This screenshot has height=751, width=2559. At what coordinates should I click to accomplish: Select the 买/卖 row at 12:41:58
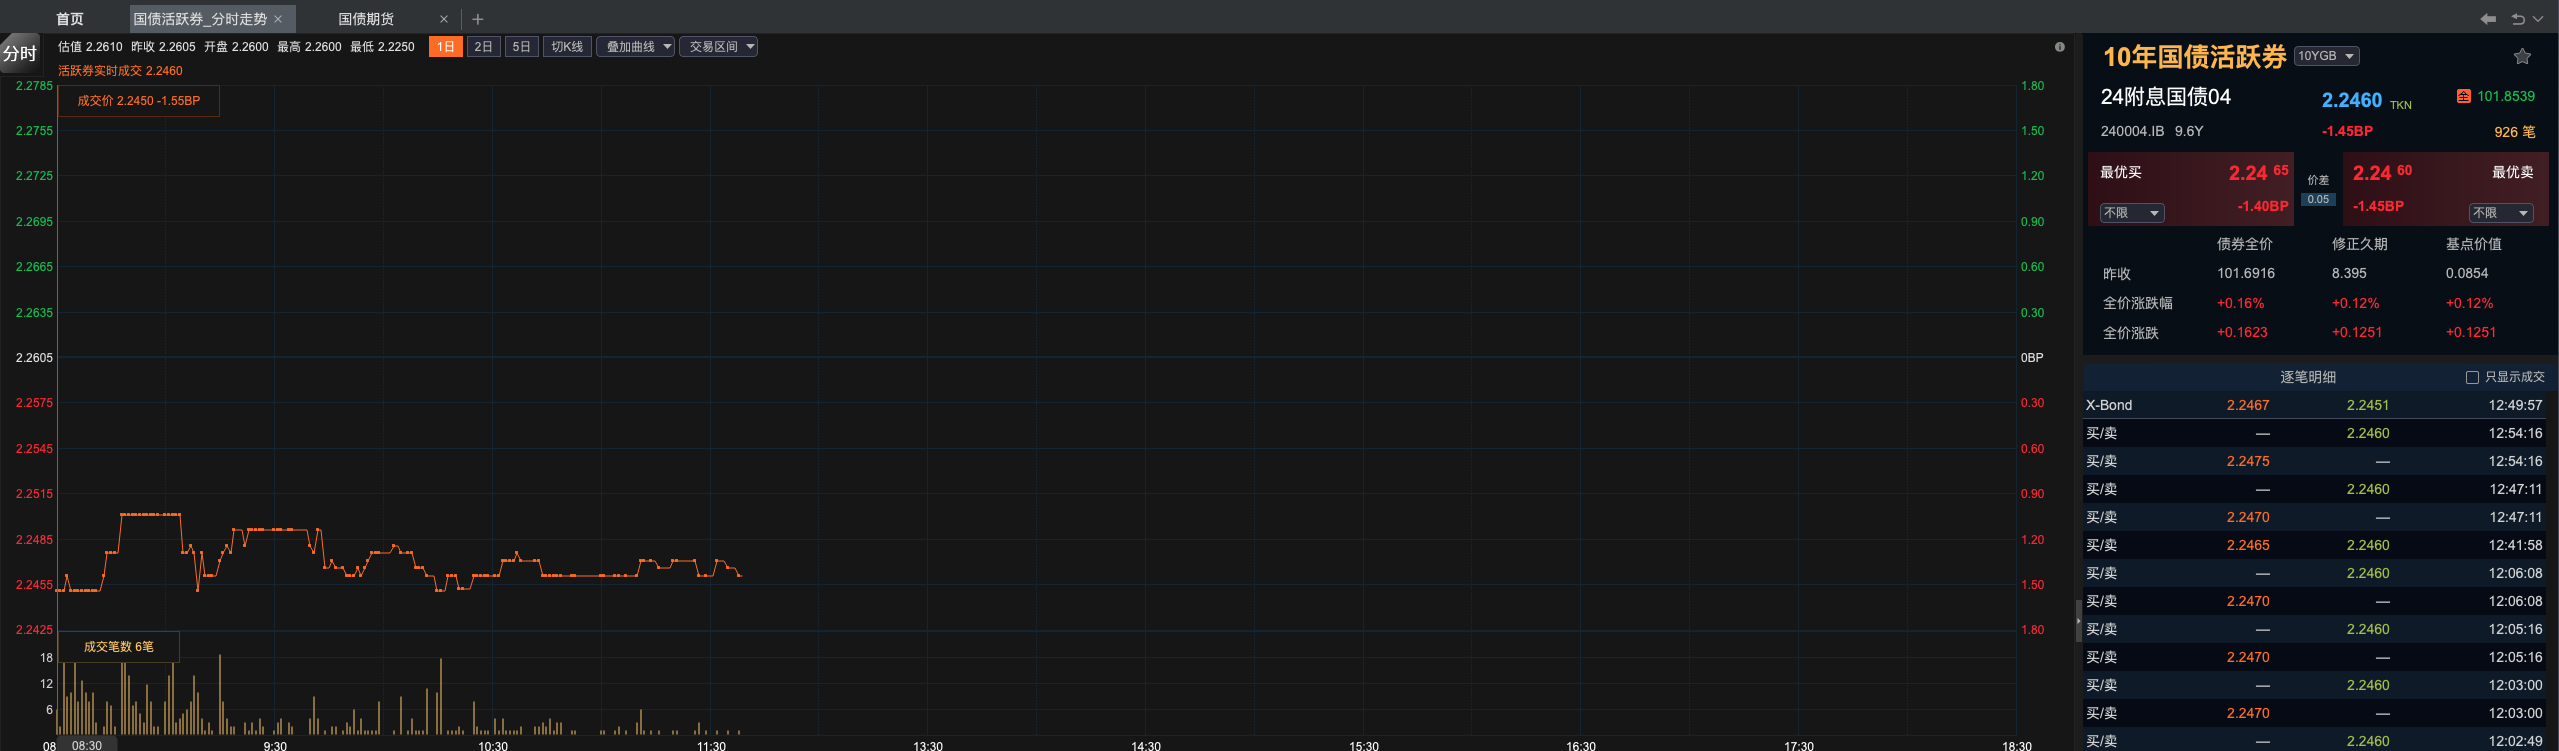[x=2314, y=545]
